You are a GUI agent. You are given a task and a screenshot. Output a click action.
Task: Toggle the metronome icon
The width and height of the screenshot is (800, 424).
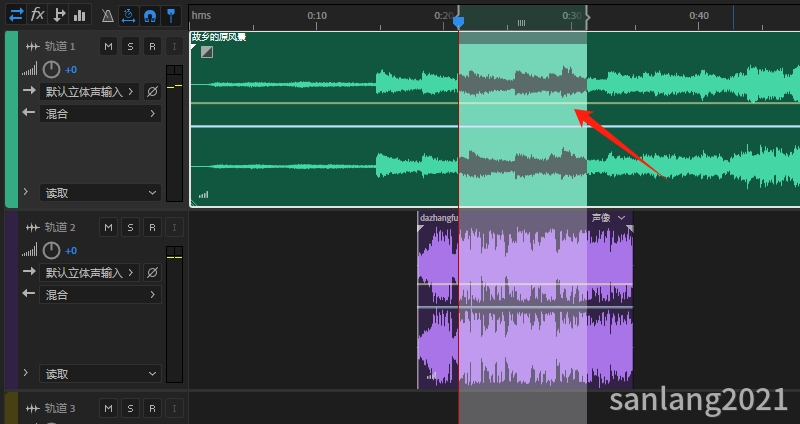(107, 15)
